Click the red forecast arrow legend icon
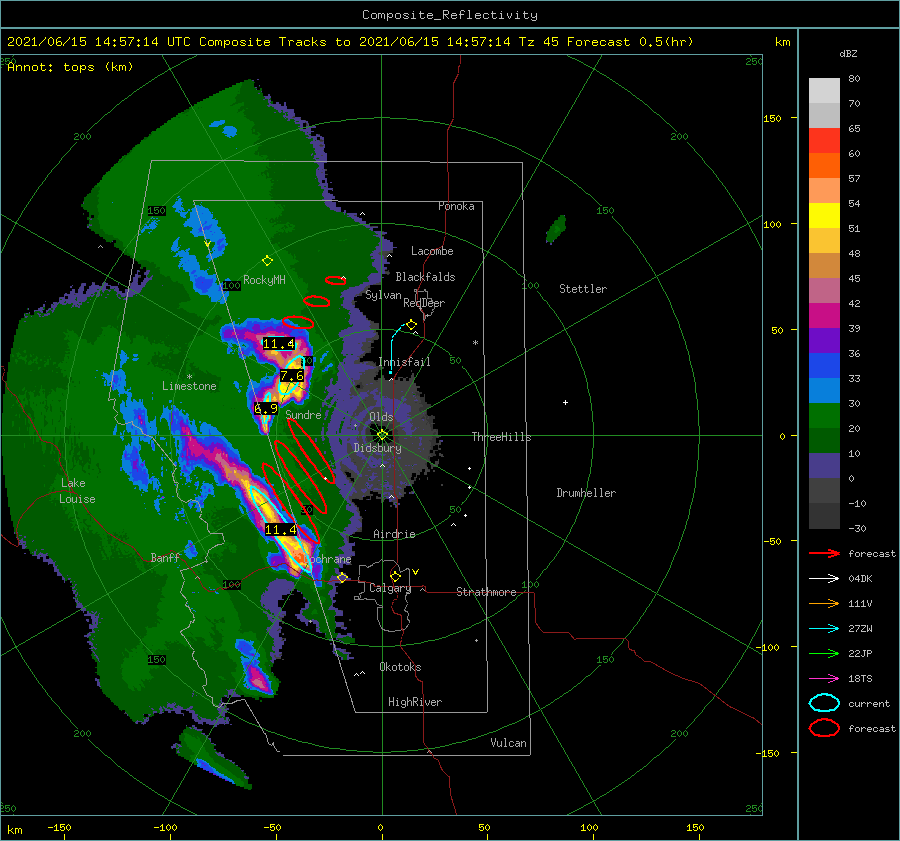900x841 pixels. click(824, 553)
